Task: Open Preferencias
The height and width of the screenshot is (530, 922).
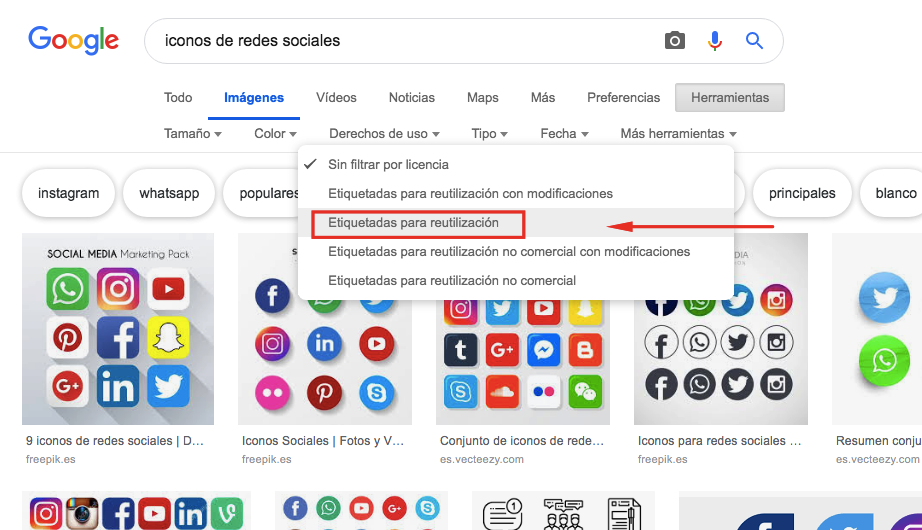Action: pos(623,98)
